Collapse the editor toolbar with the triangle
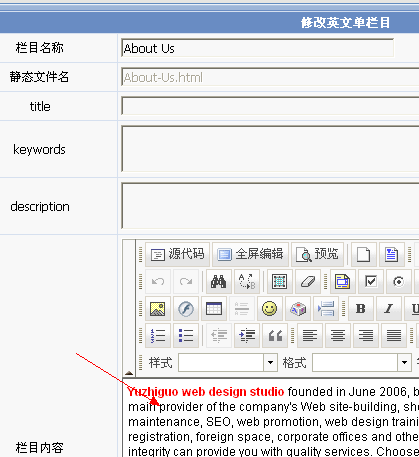This screenshot has width=419, height=457. point(129,373)
